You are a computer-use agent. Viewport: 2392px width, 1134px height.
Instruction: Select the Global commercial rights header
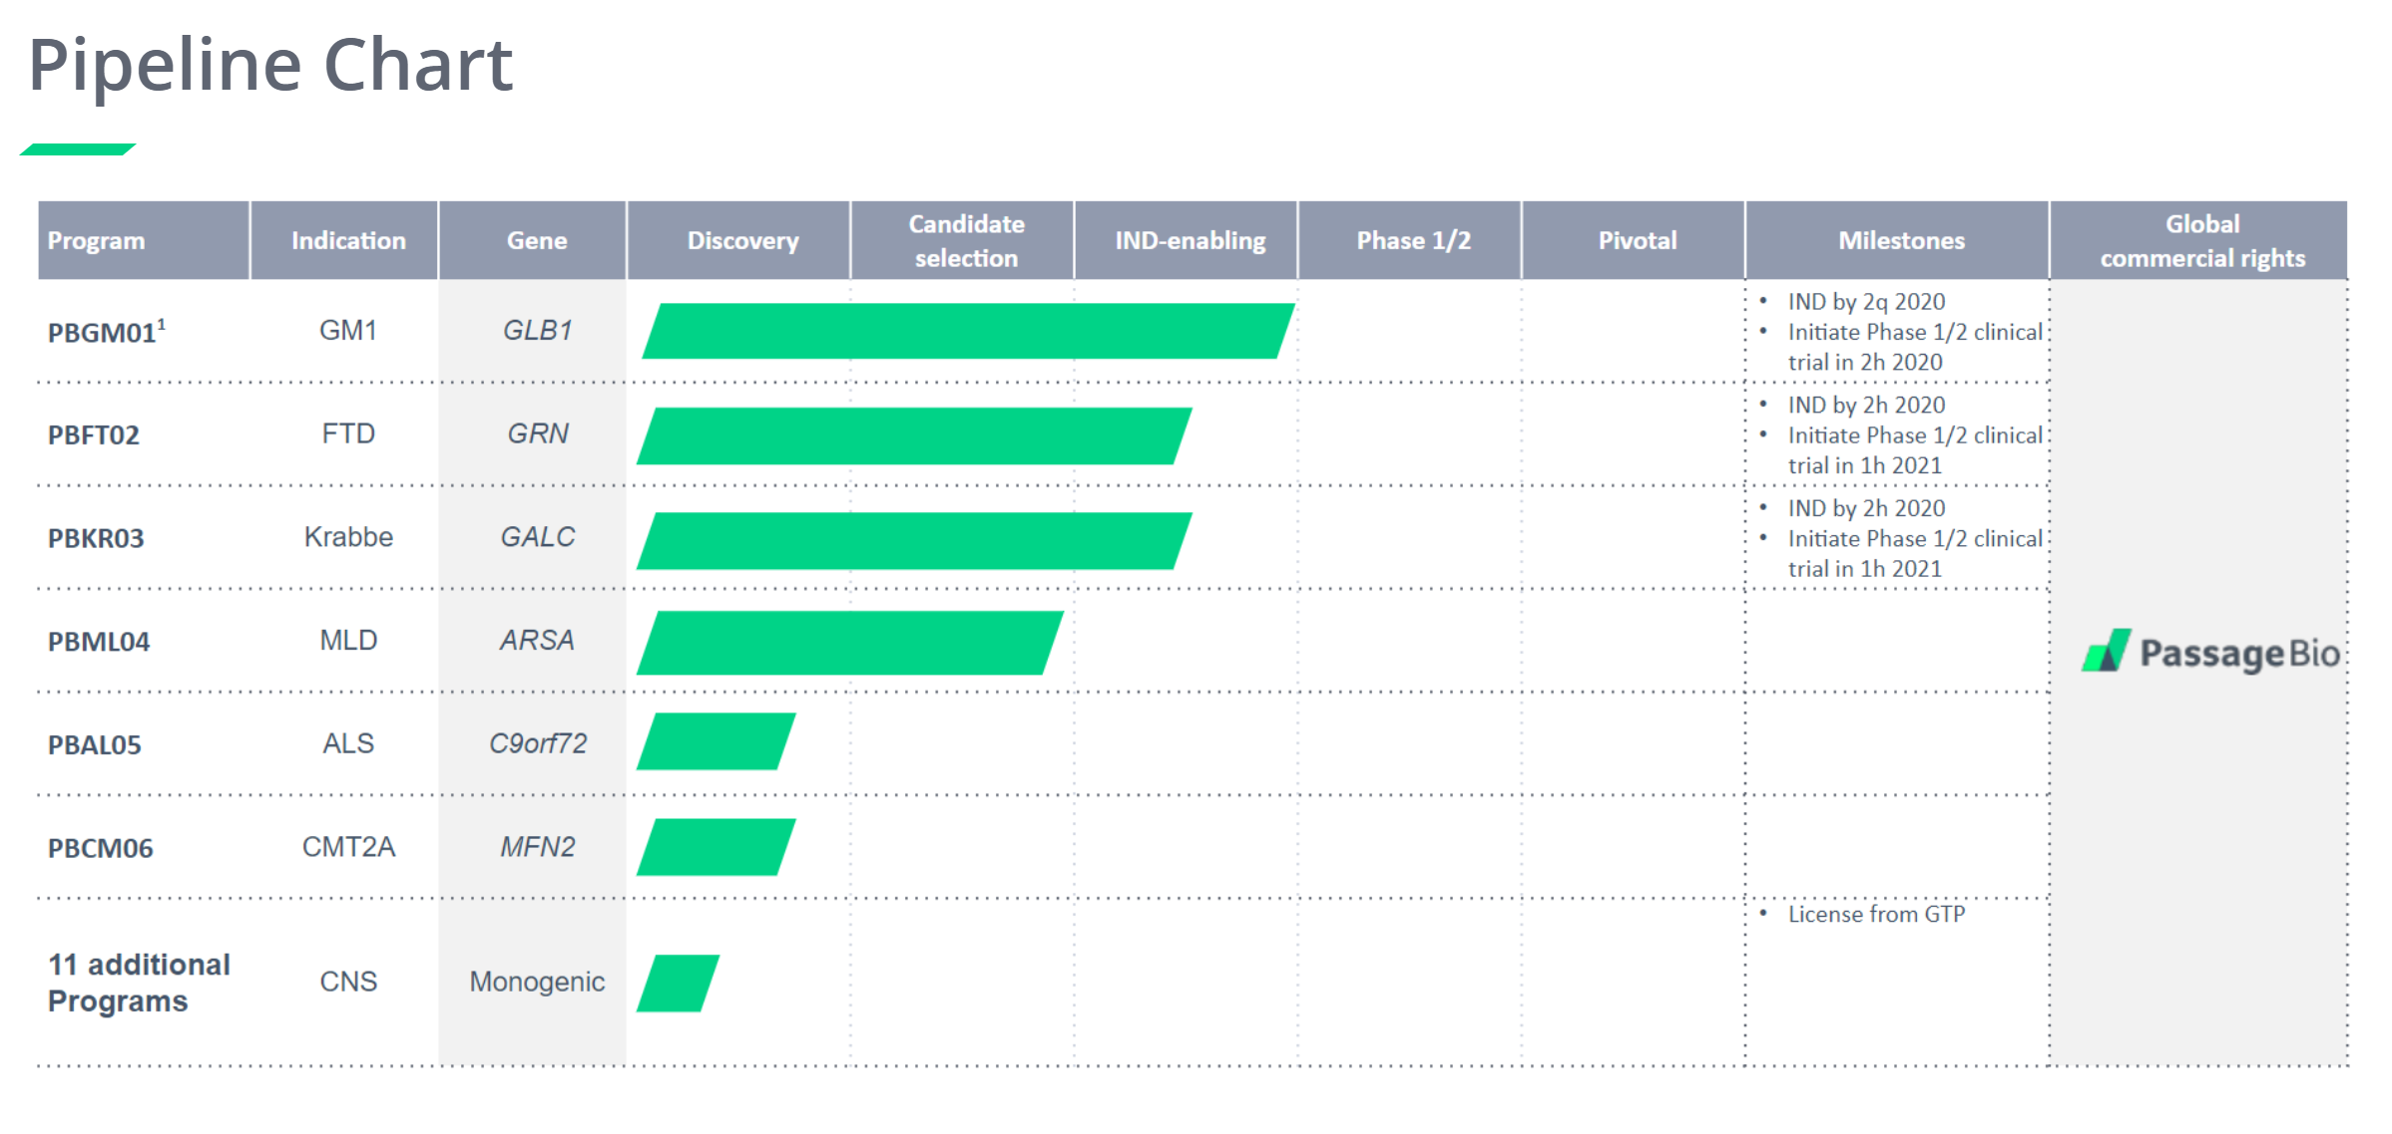point(2202,241)
